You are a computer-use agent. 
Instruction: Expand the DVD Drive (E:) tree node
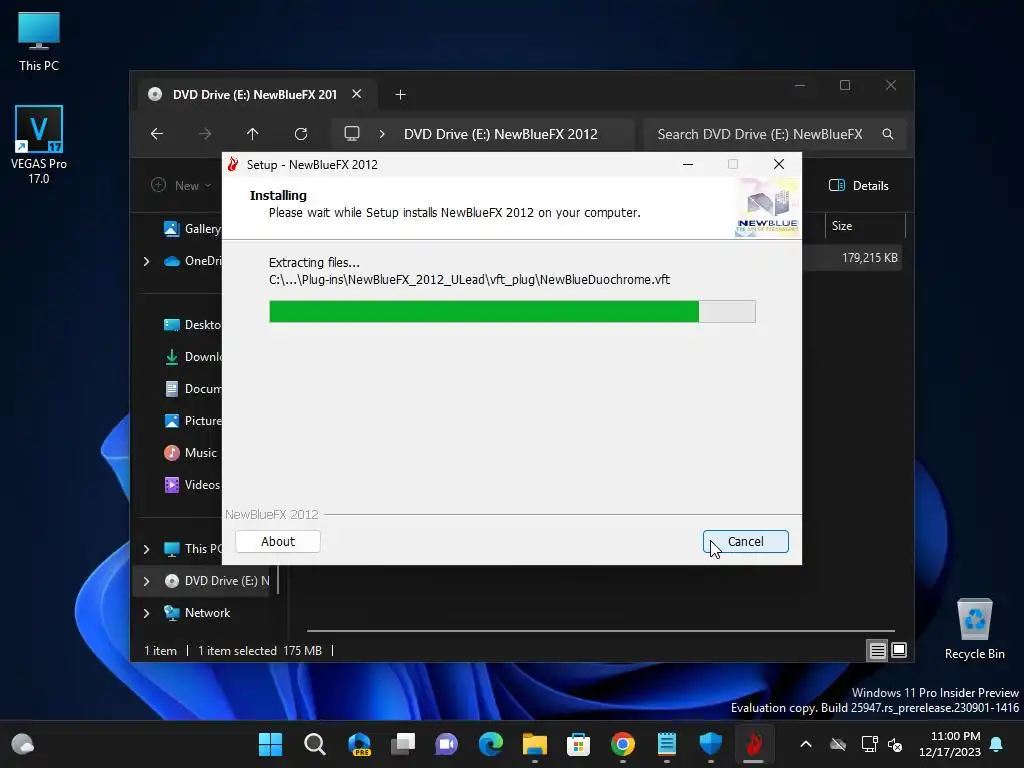146,581
